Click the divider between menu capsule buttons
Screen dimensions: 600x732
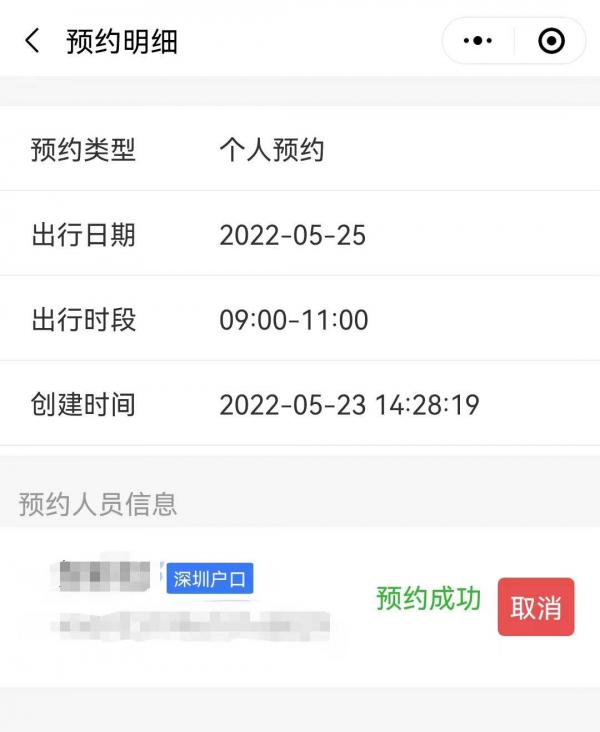pyautogui.click(x=515, y=41)
